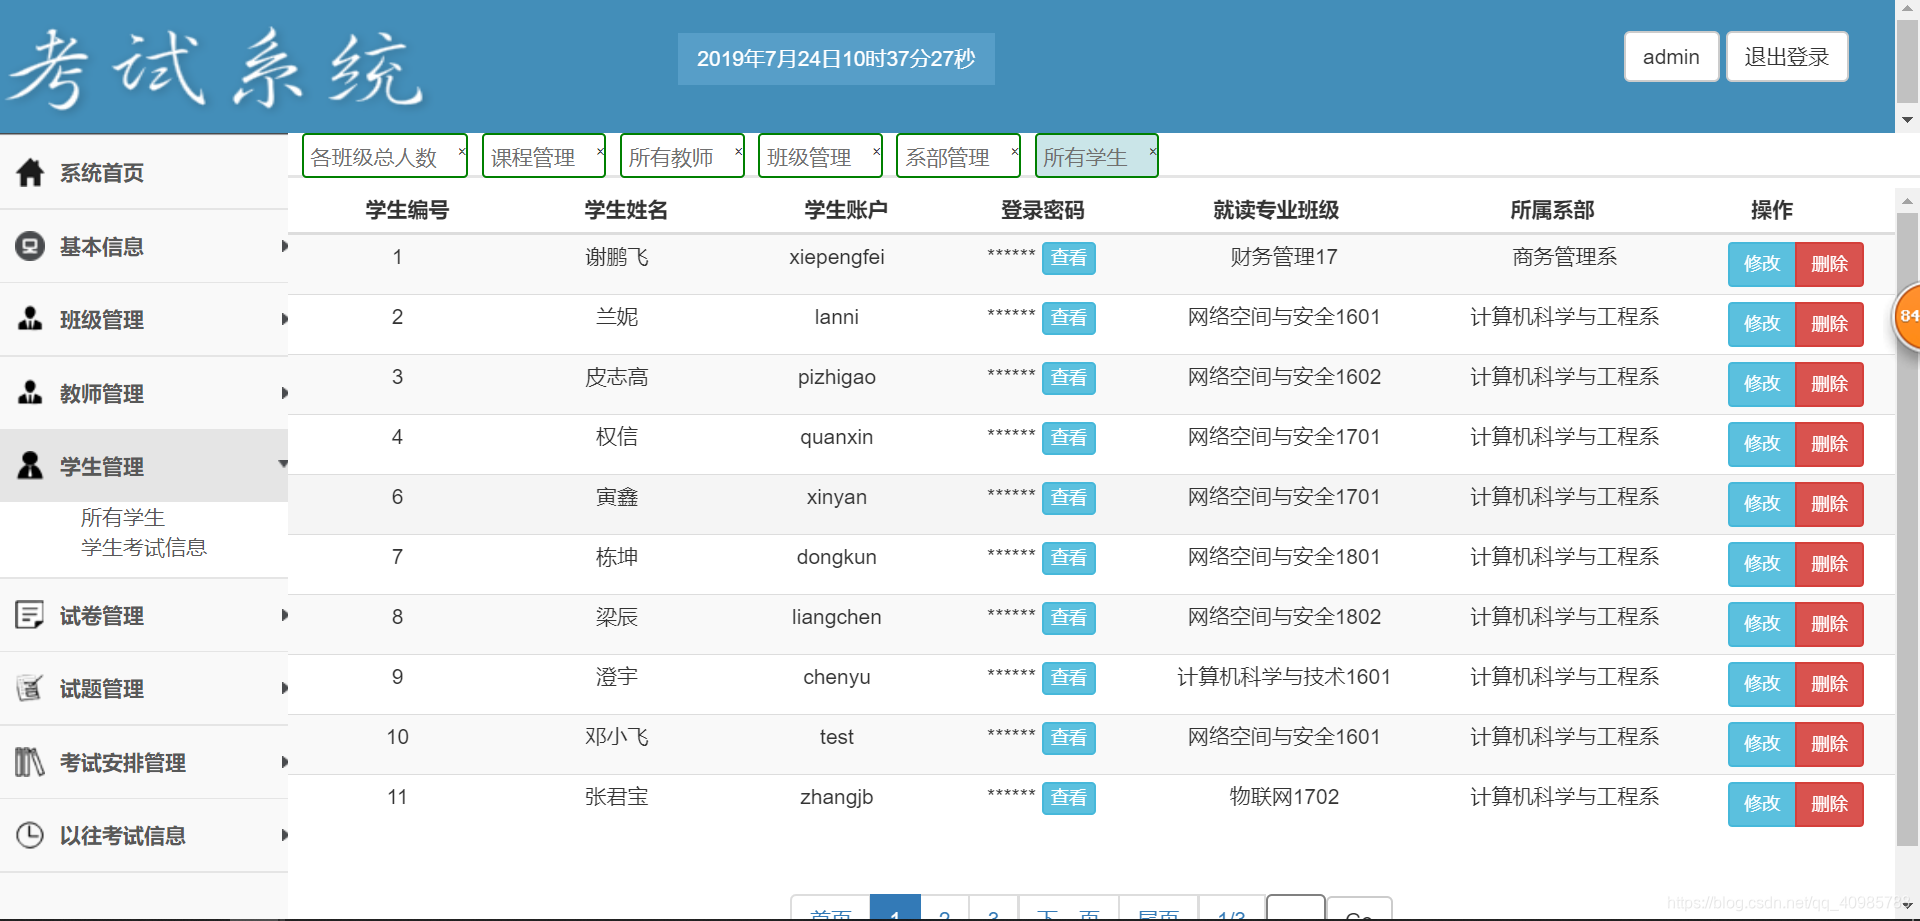Edit student 邓小飞 with 修改
1920x921 pixels.
(1762, 744)
